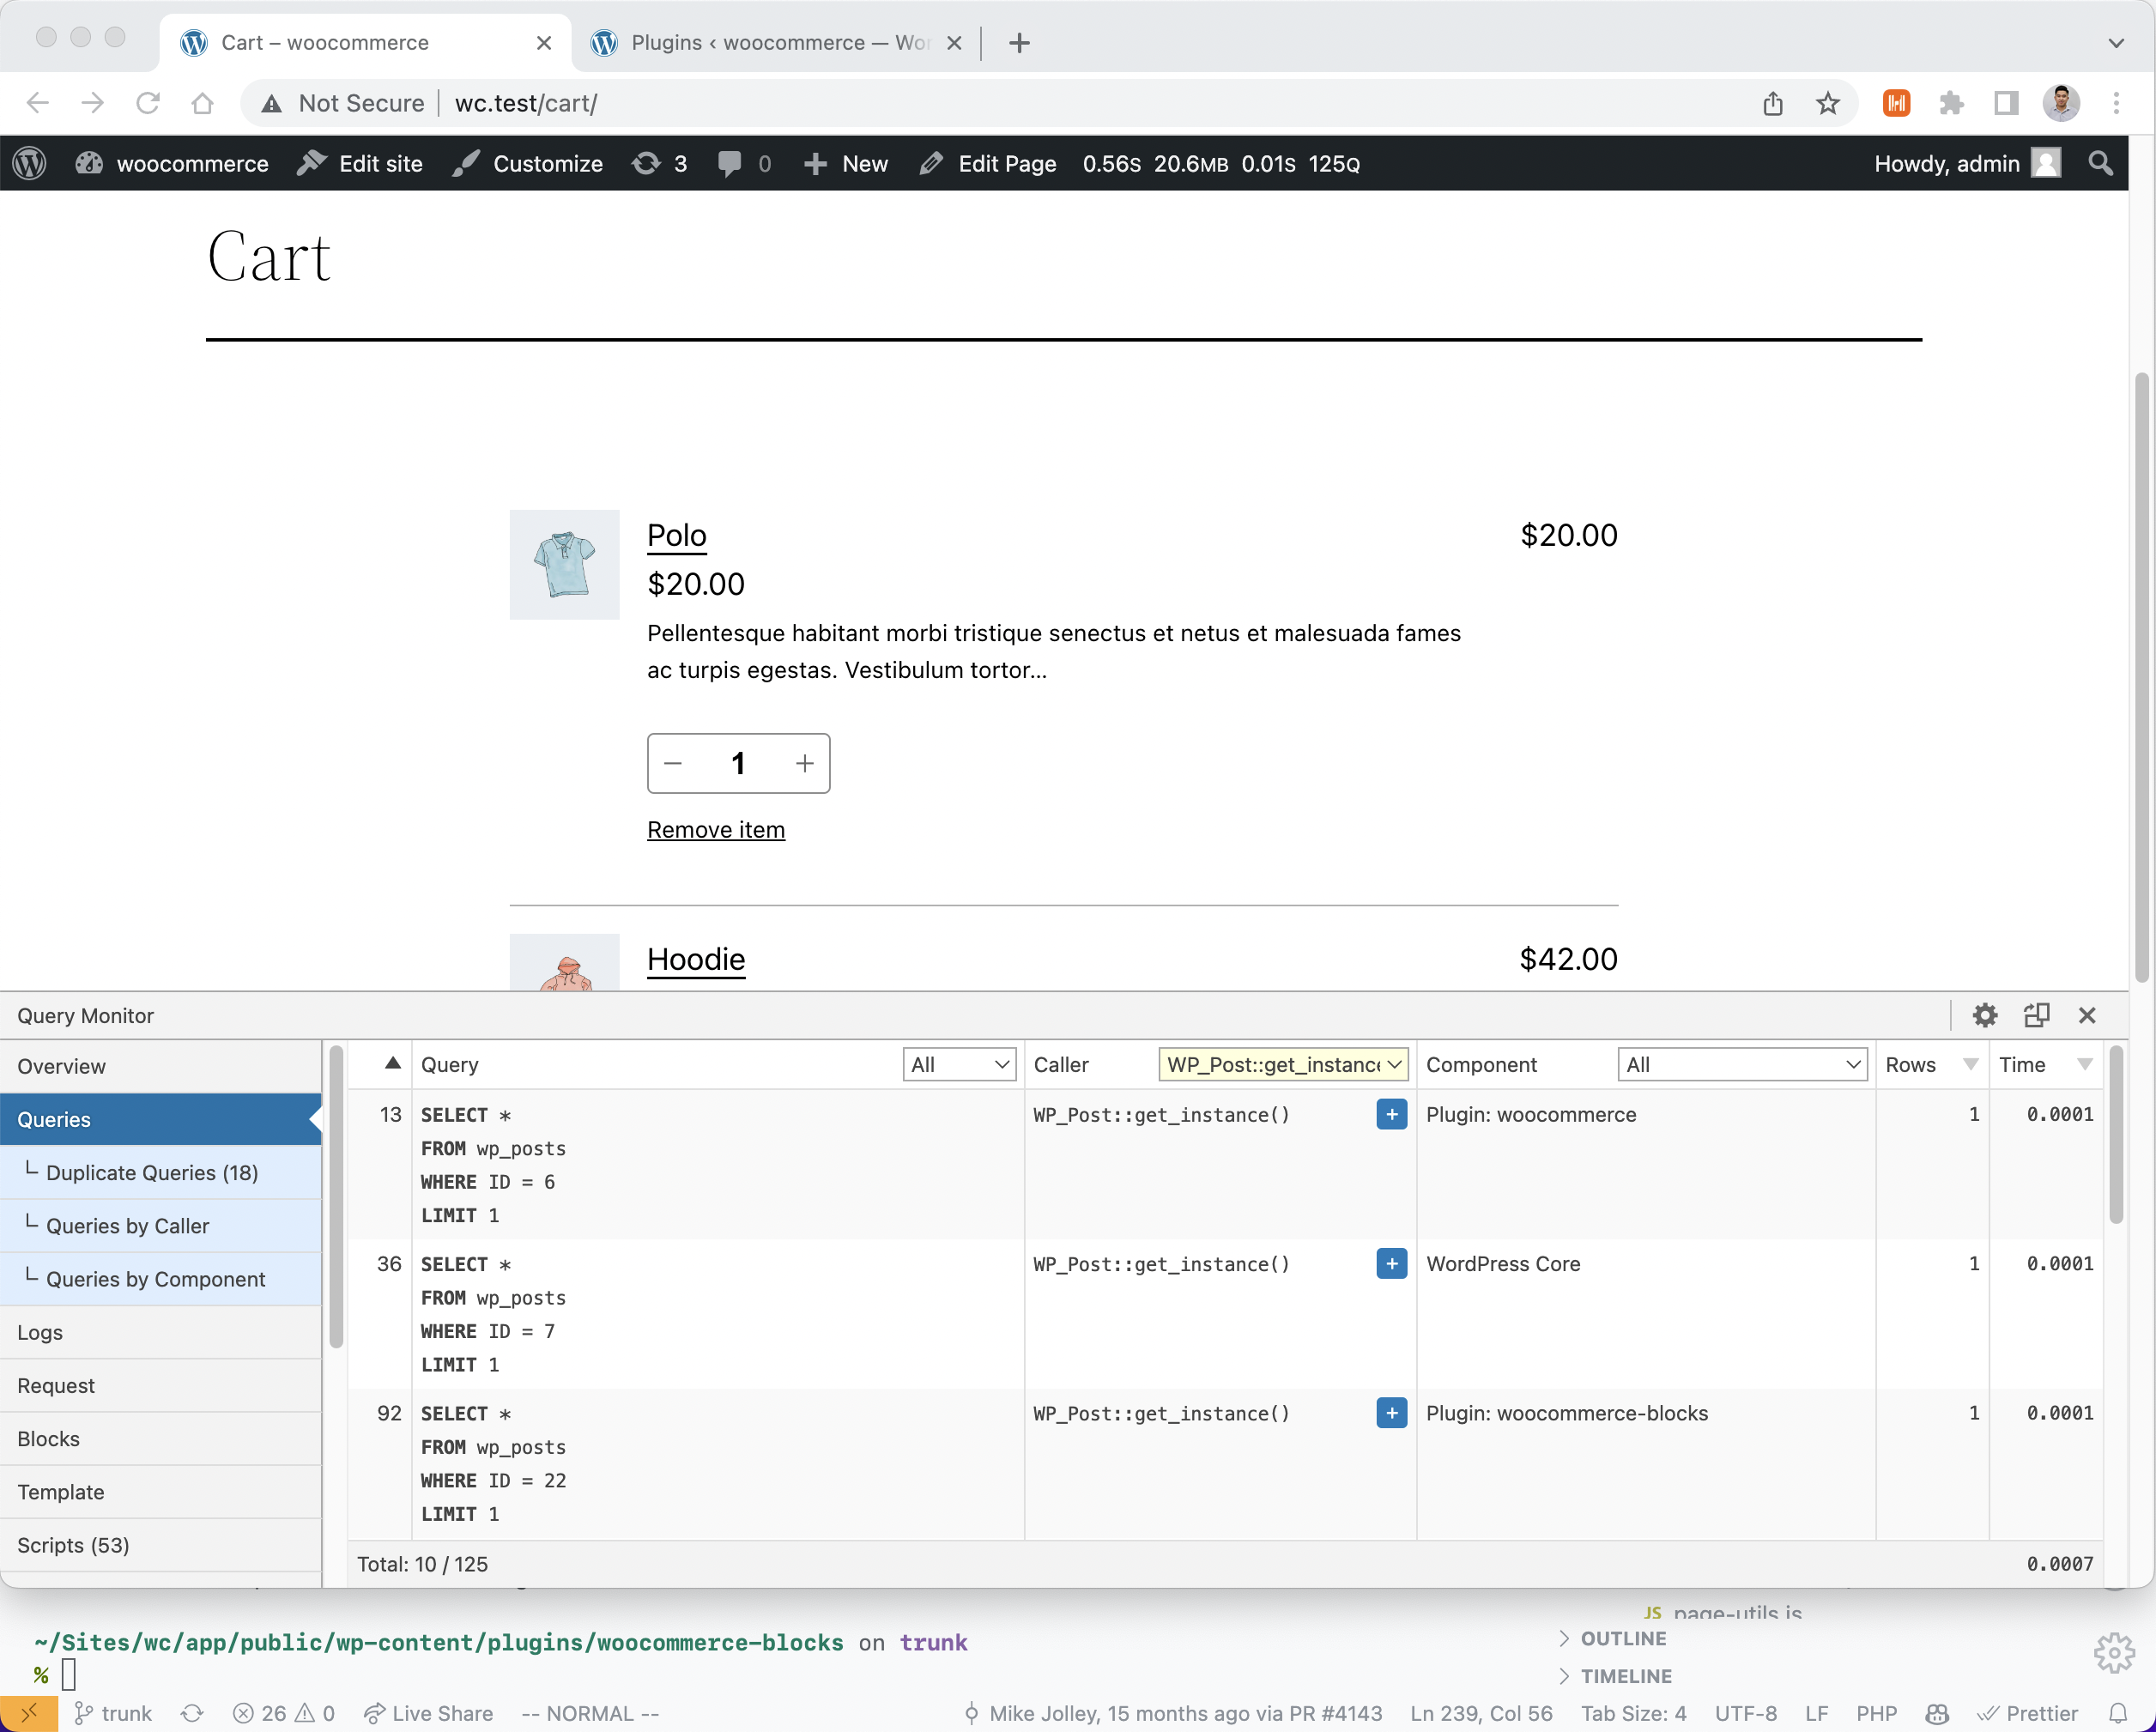
Task: Start a Live Share session
Action: point(428,1713)
